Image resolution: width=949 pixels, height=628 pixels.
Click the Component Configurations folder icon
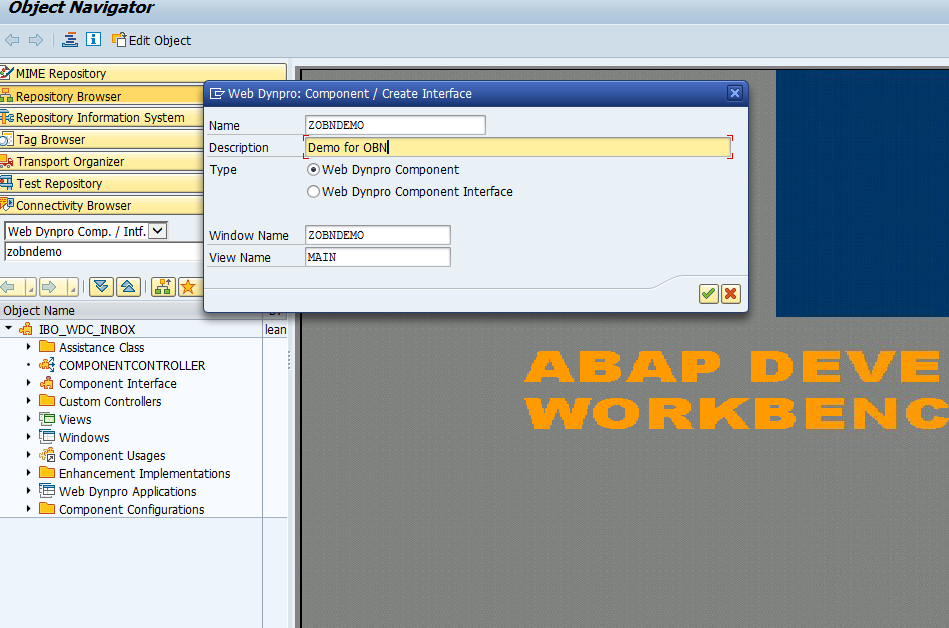(x=47, y=509)
